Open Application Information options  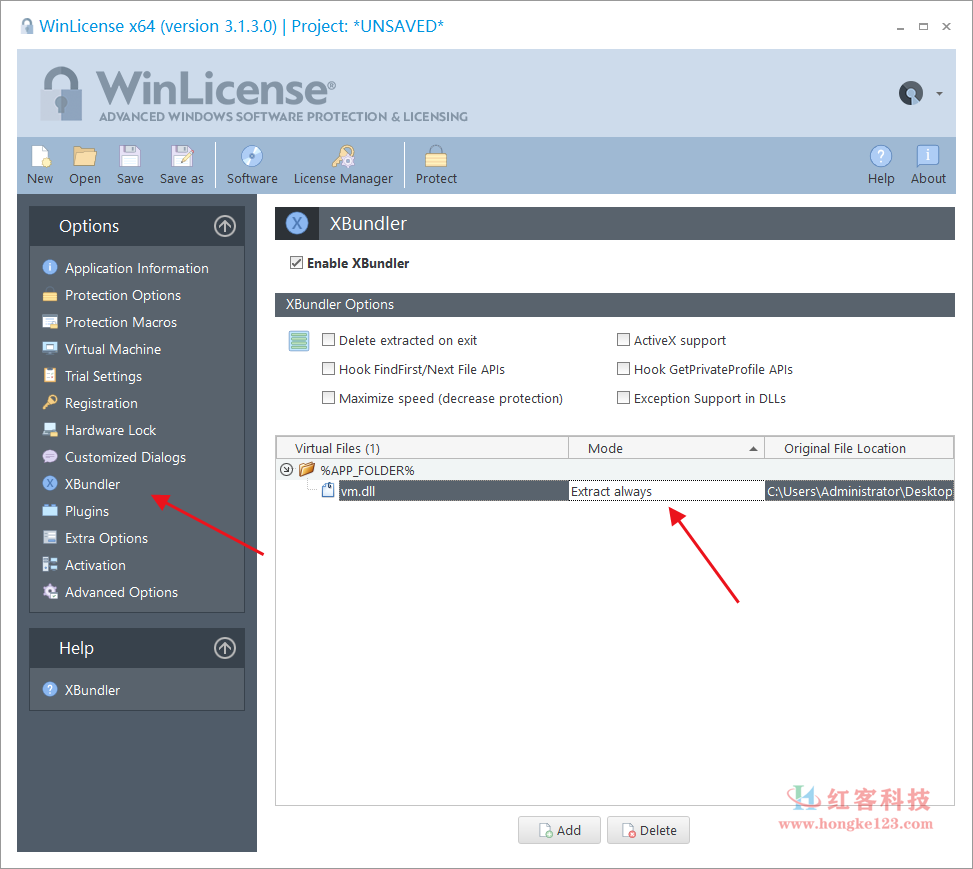pos(137,268)
